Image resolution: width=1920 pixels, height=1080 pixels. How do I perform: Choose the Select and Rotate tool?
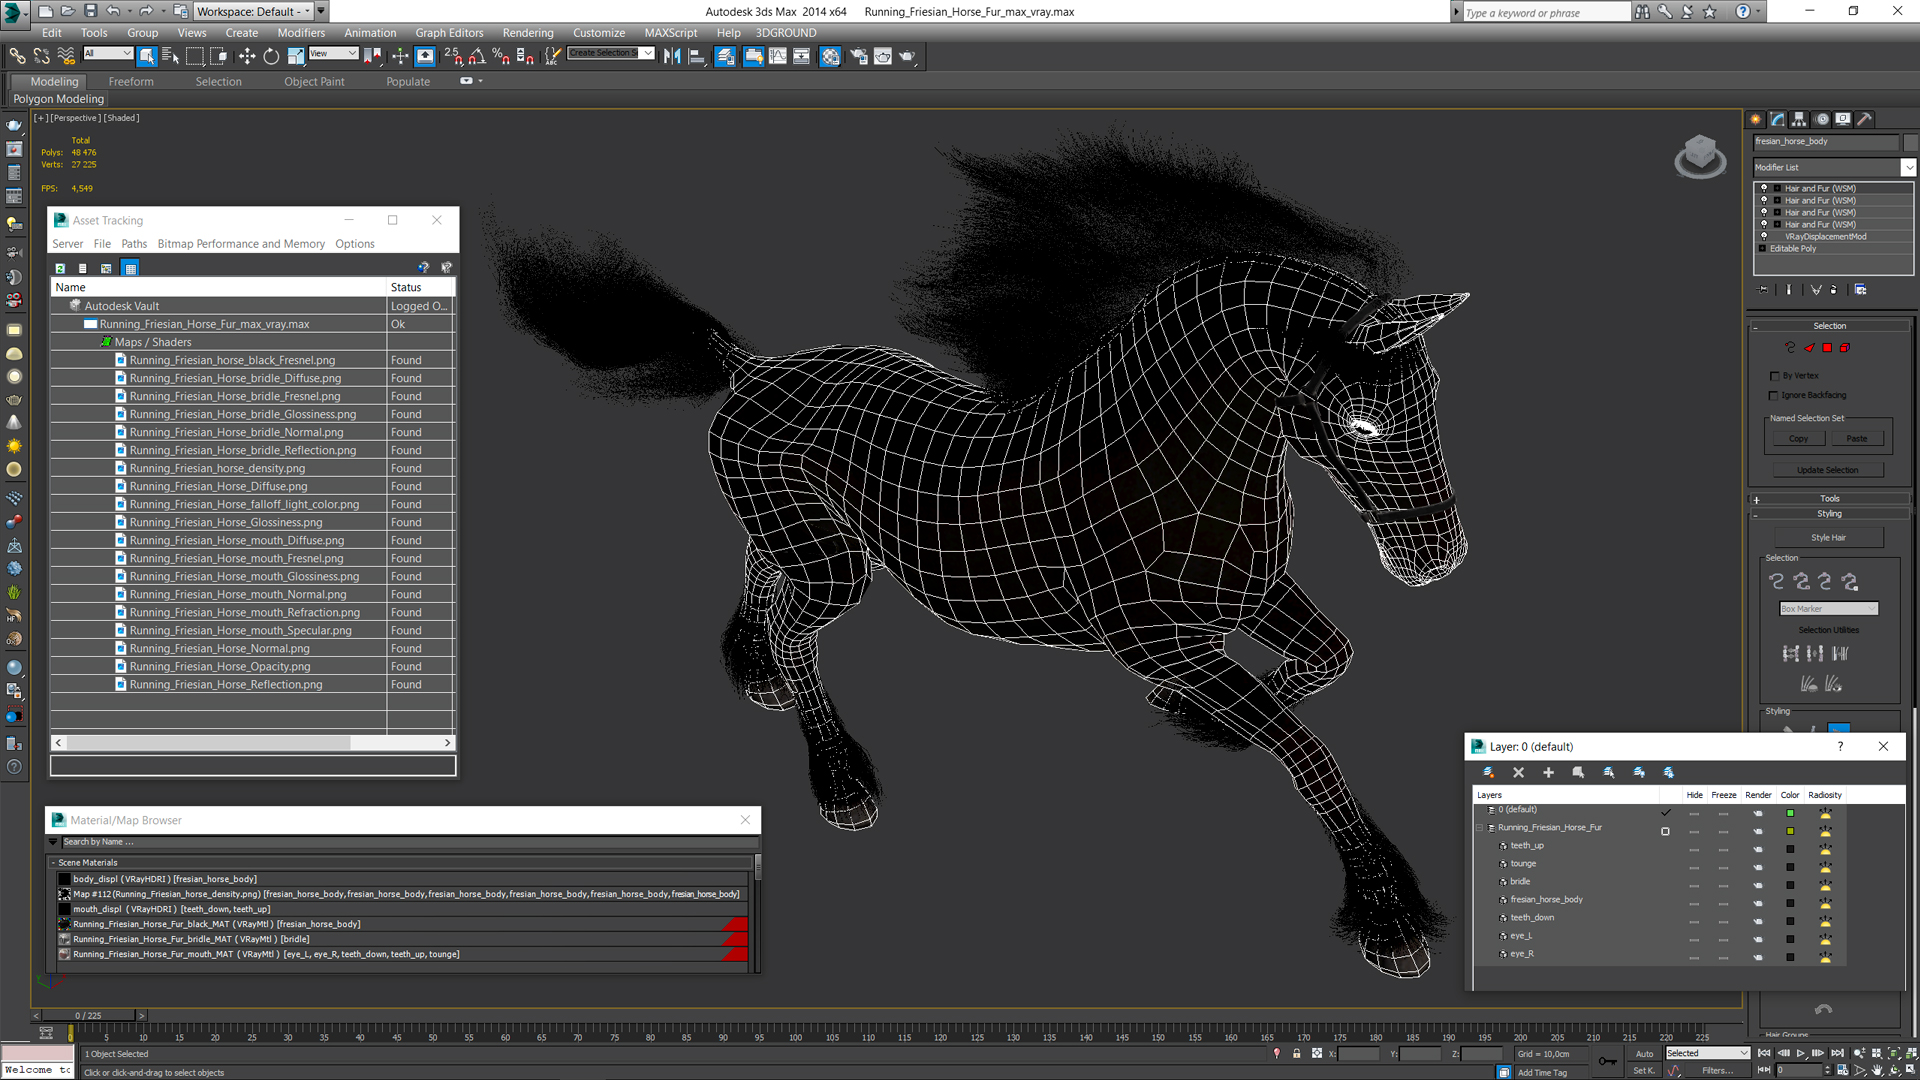[271, 56]
